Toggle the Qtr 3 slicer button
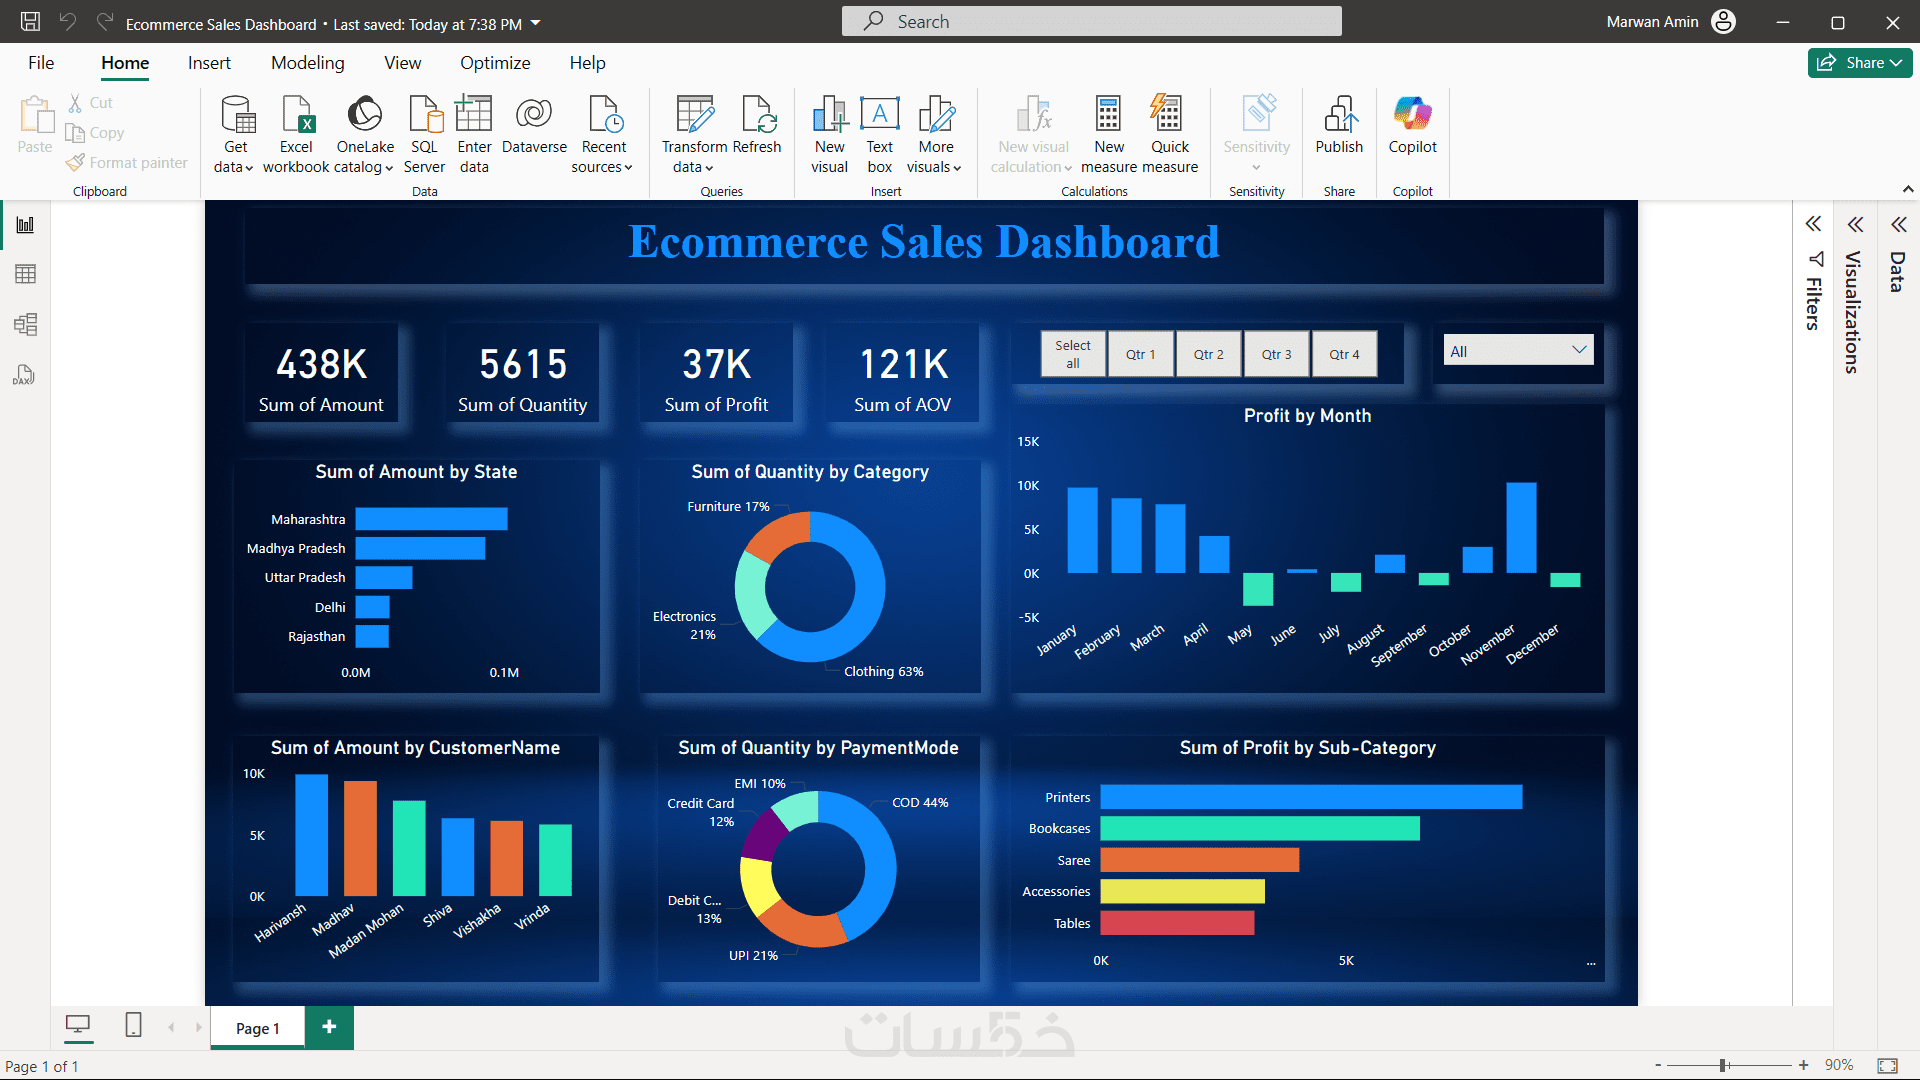This screenshot has height=1080, width=1920. (1276, 354)
